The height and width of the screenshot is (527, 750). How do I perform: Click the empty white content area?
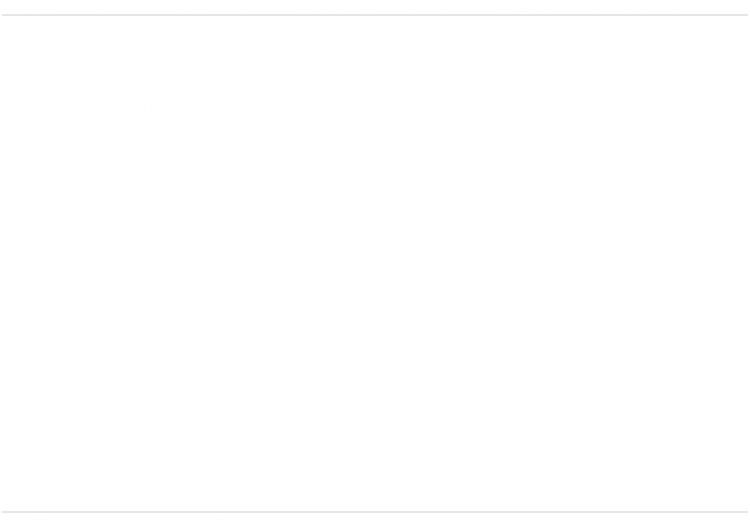click(375, 264)
